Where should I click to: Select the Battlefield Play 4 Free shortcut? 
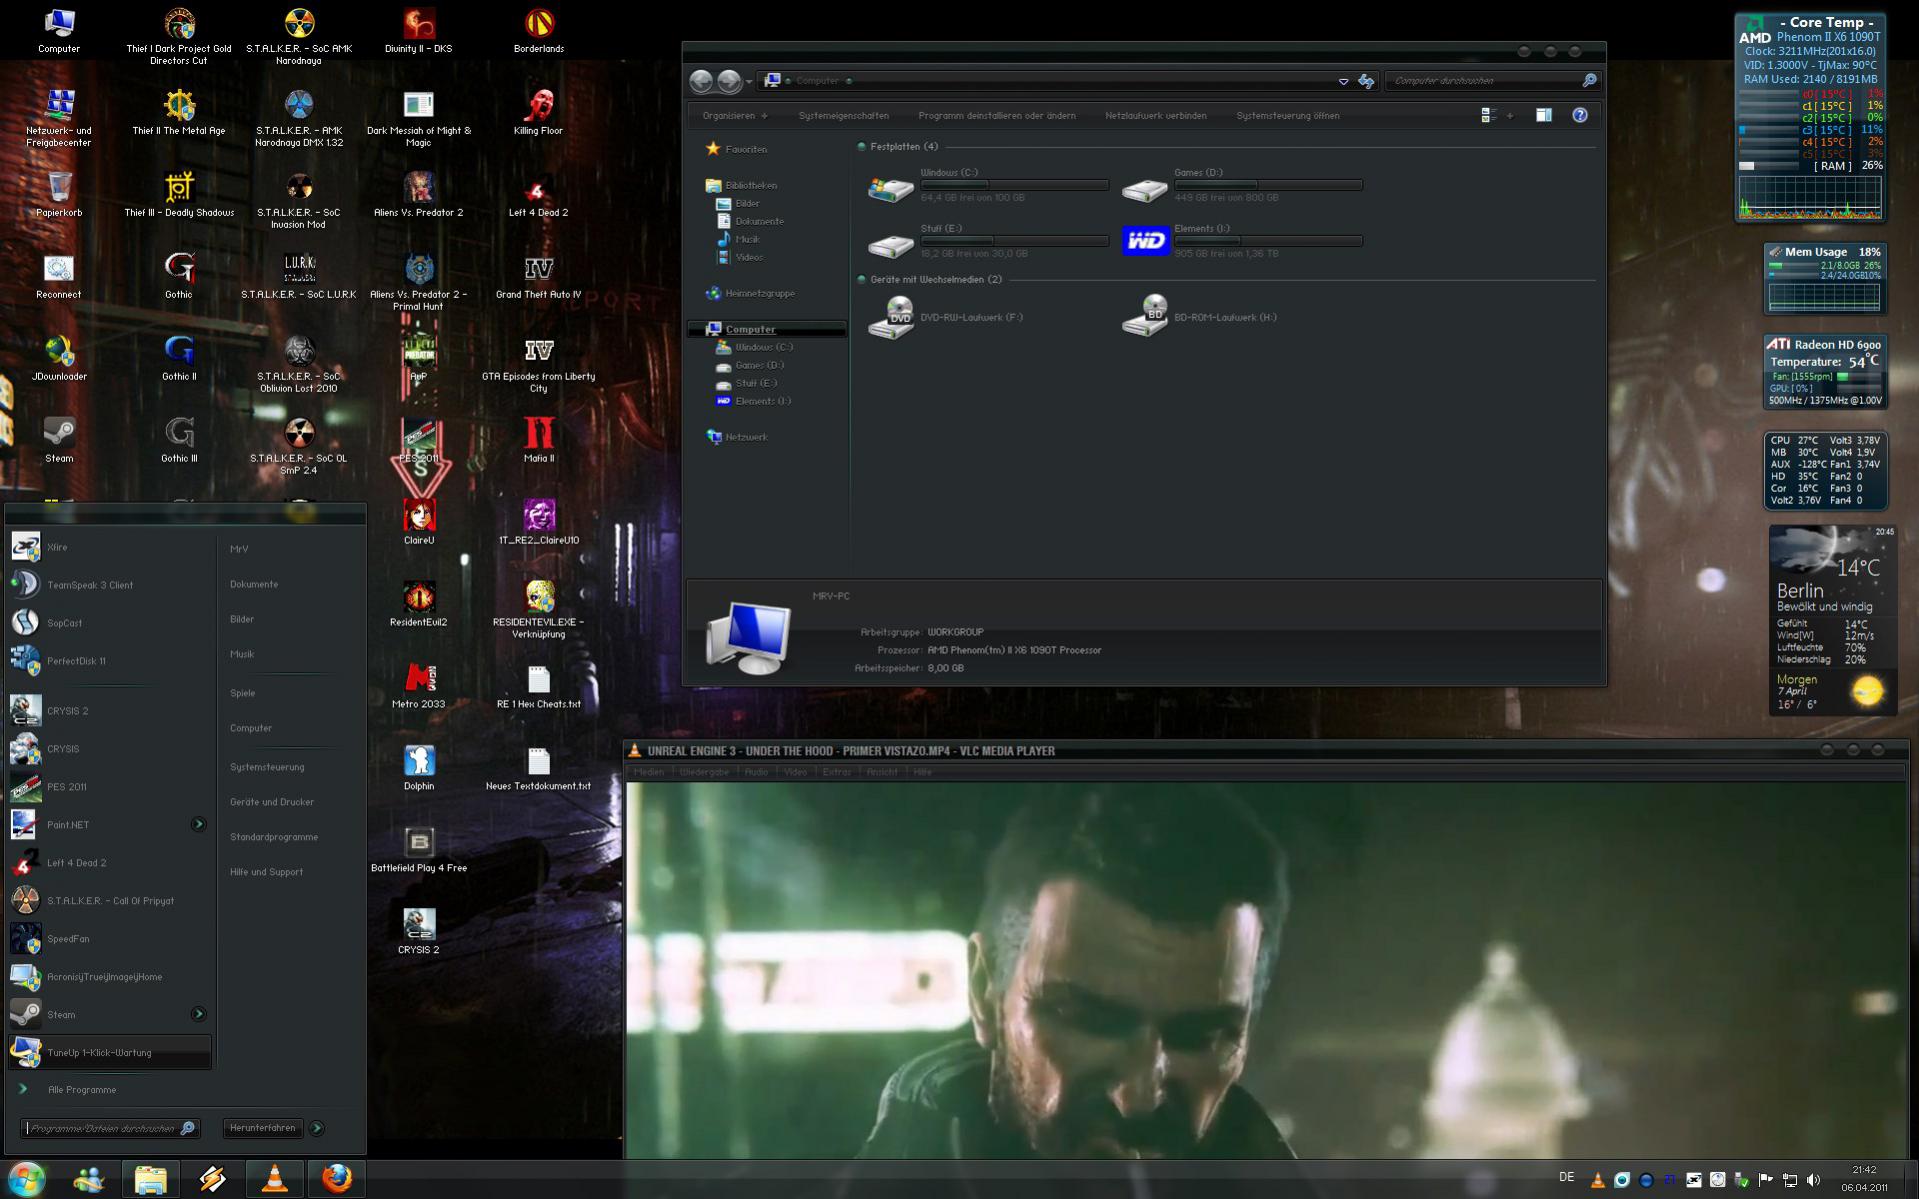tap(419, 850)
